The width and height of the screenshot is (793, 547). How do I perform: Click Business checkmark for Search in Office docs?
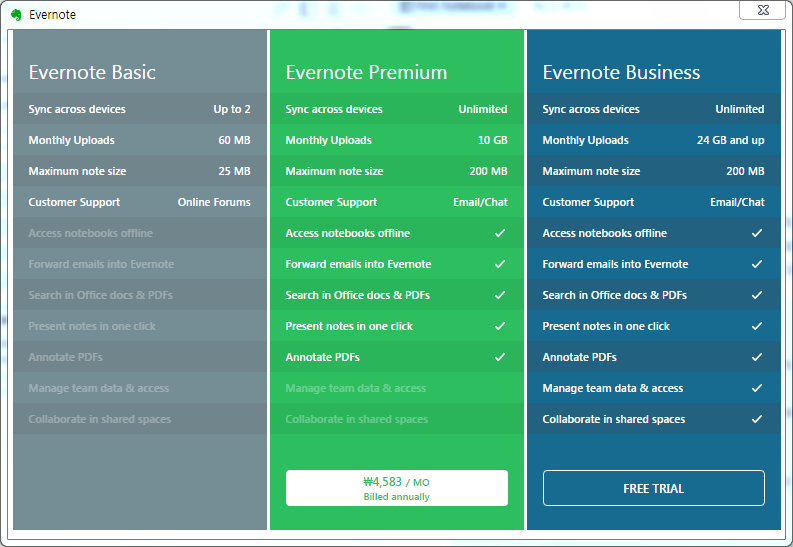click(757, 295)
